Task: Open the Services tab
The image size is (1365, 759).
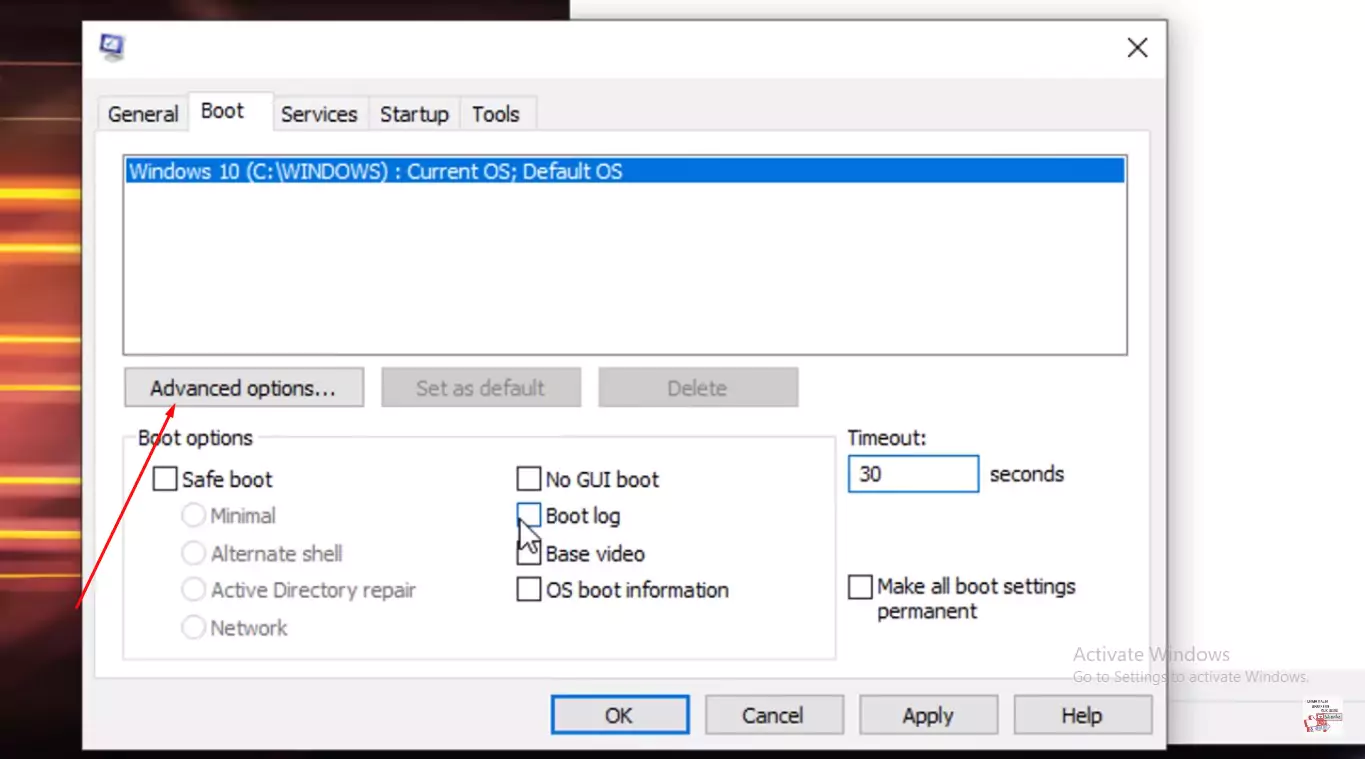Action: (x=319, y=114)
